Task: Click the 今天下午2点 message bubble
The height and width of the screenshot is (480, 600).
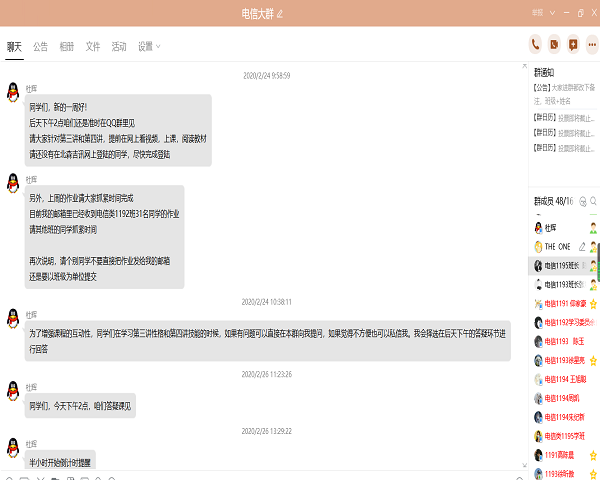Action: 80,406
